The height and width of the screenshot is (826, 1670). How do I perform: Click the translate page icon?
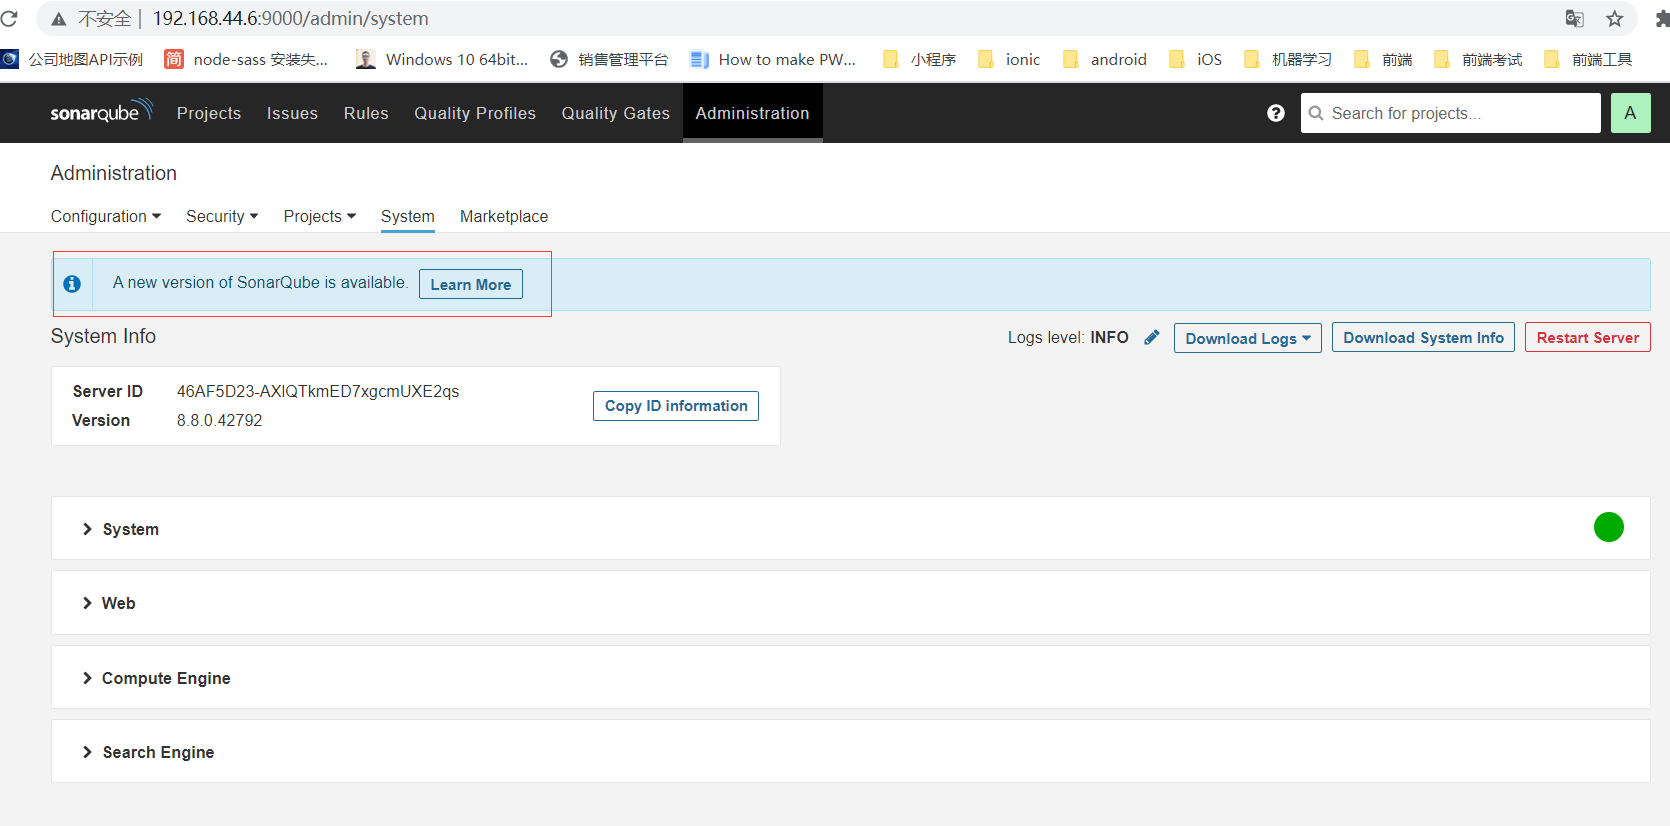tap(1574, 19)
